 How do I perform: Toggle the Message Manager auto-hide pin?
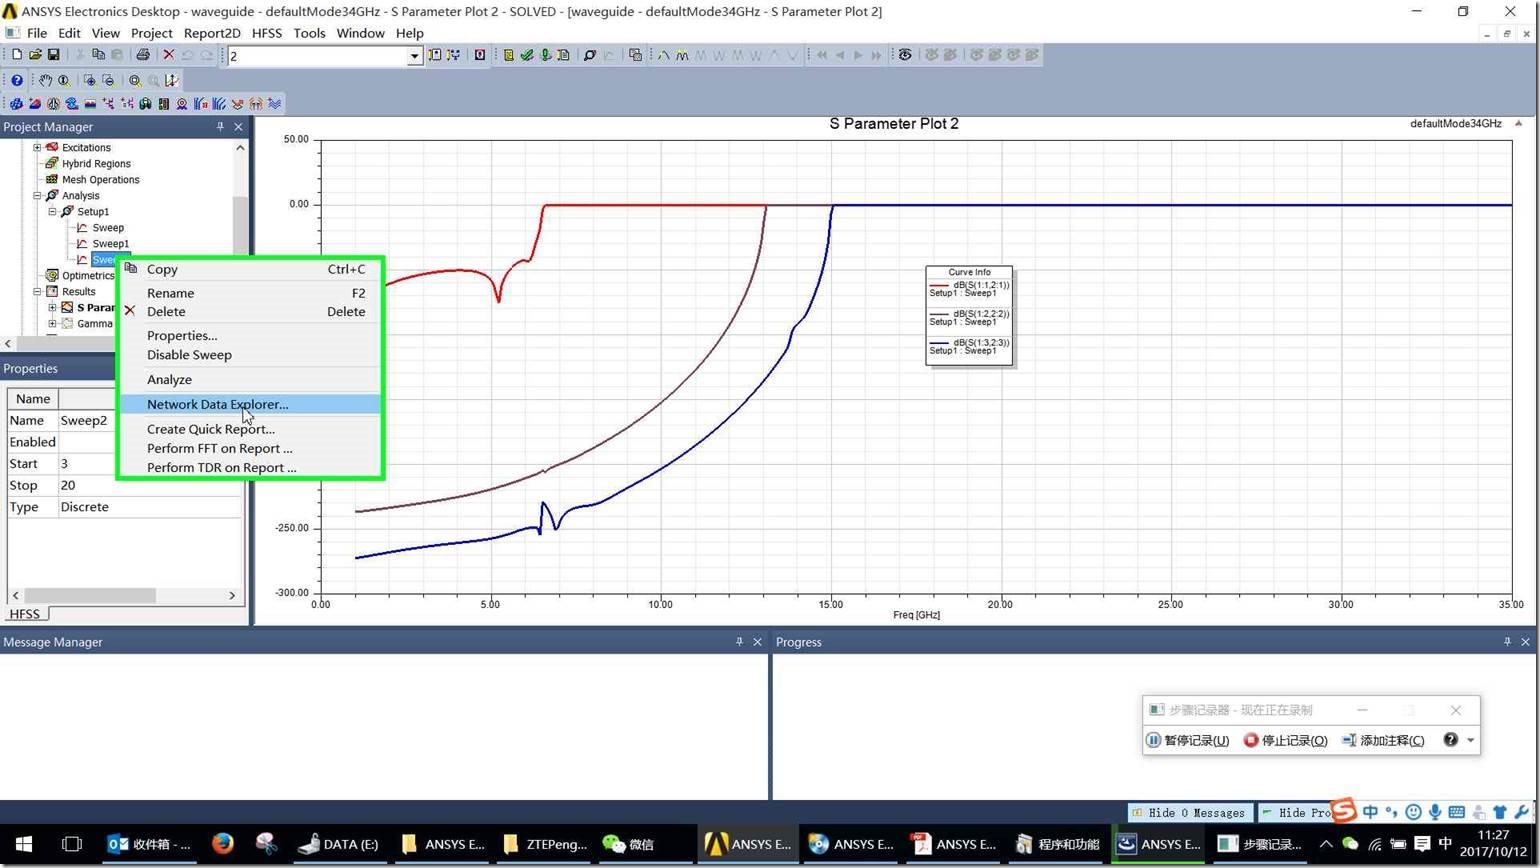(739, 642)
